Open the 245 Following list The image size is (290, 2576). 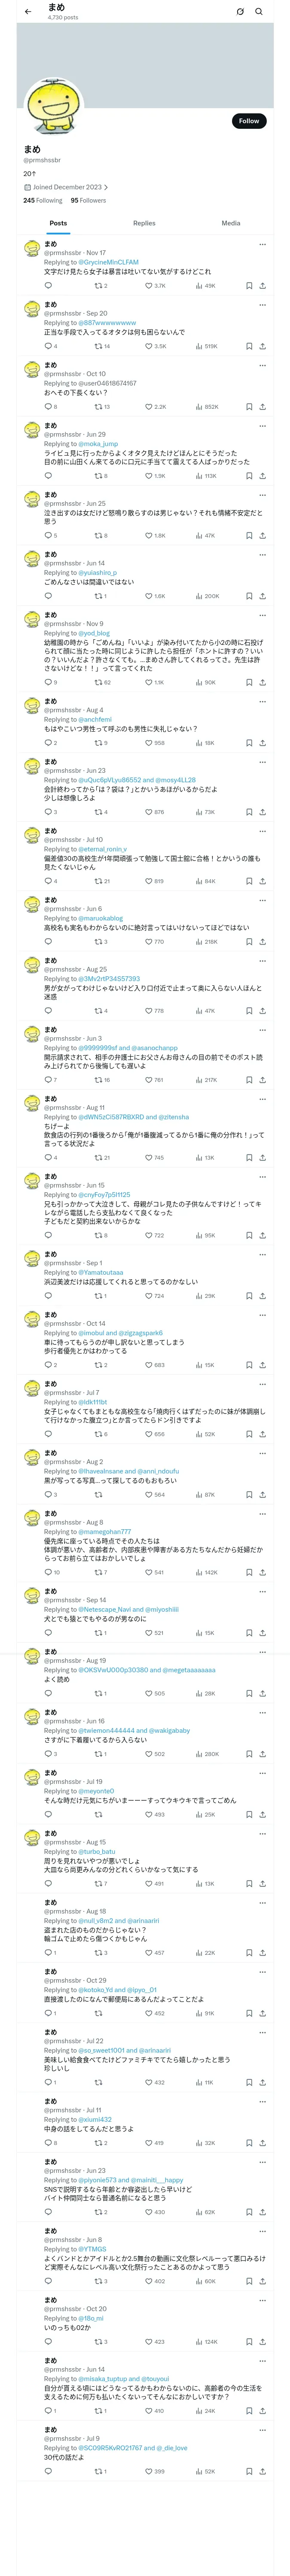43,200
